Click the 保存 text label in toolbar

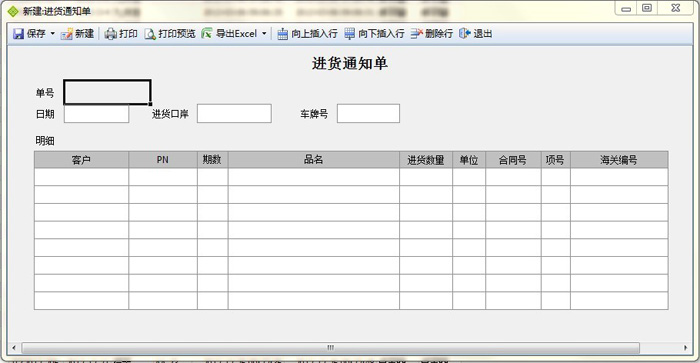click(36, 33)
